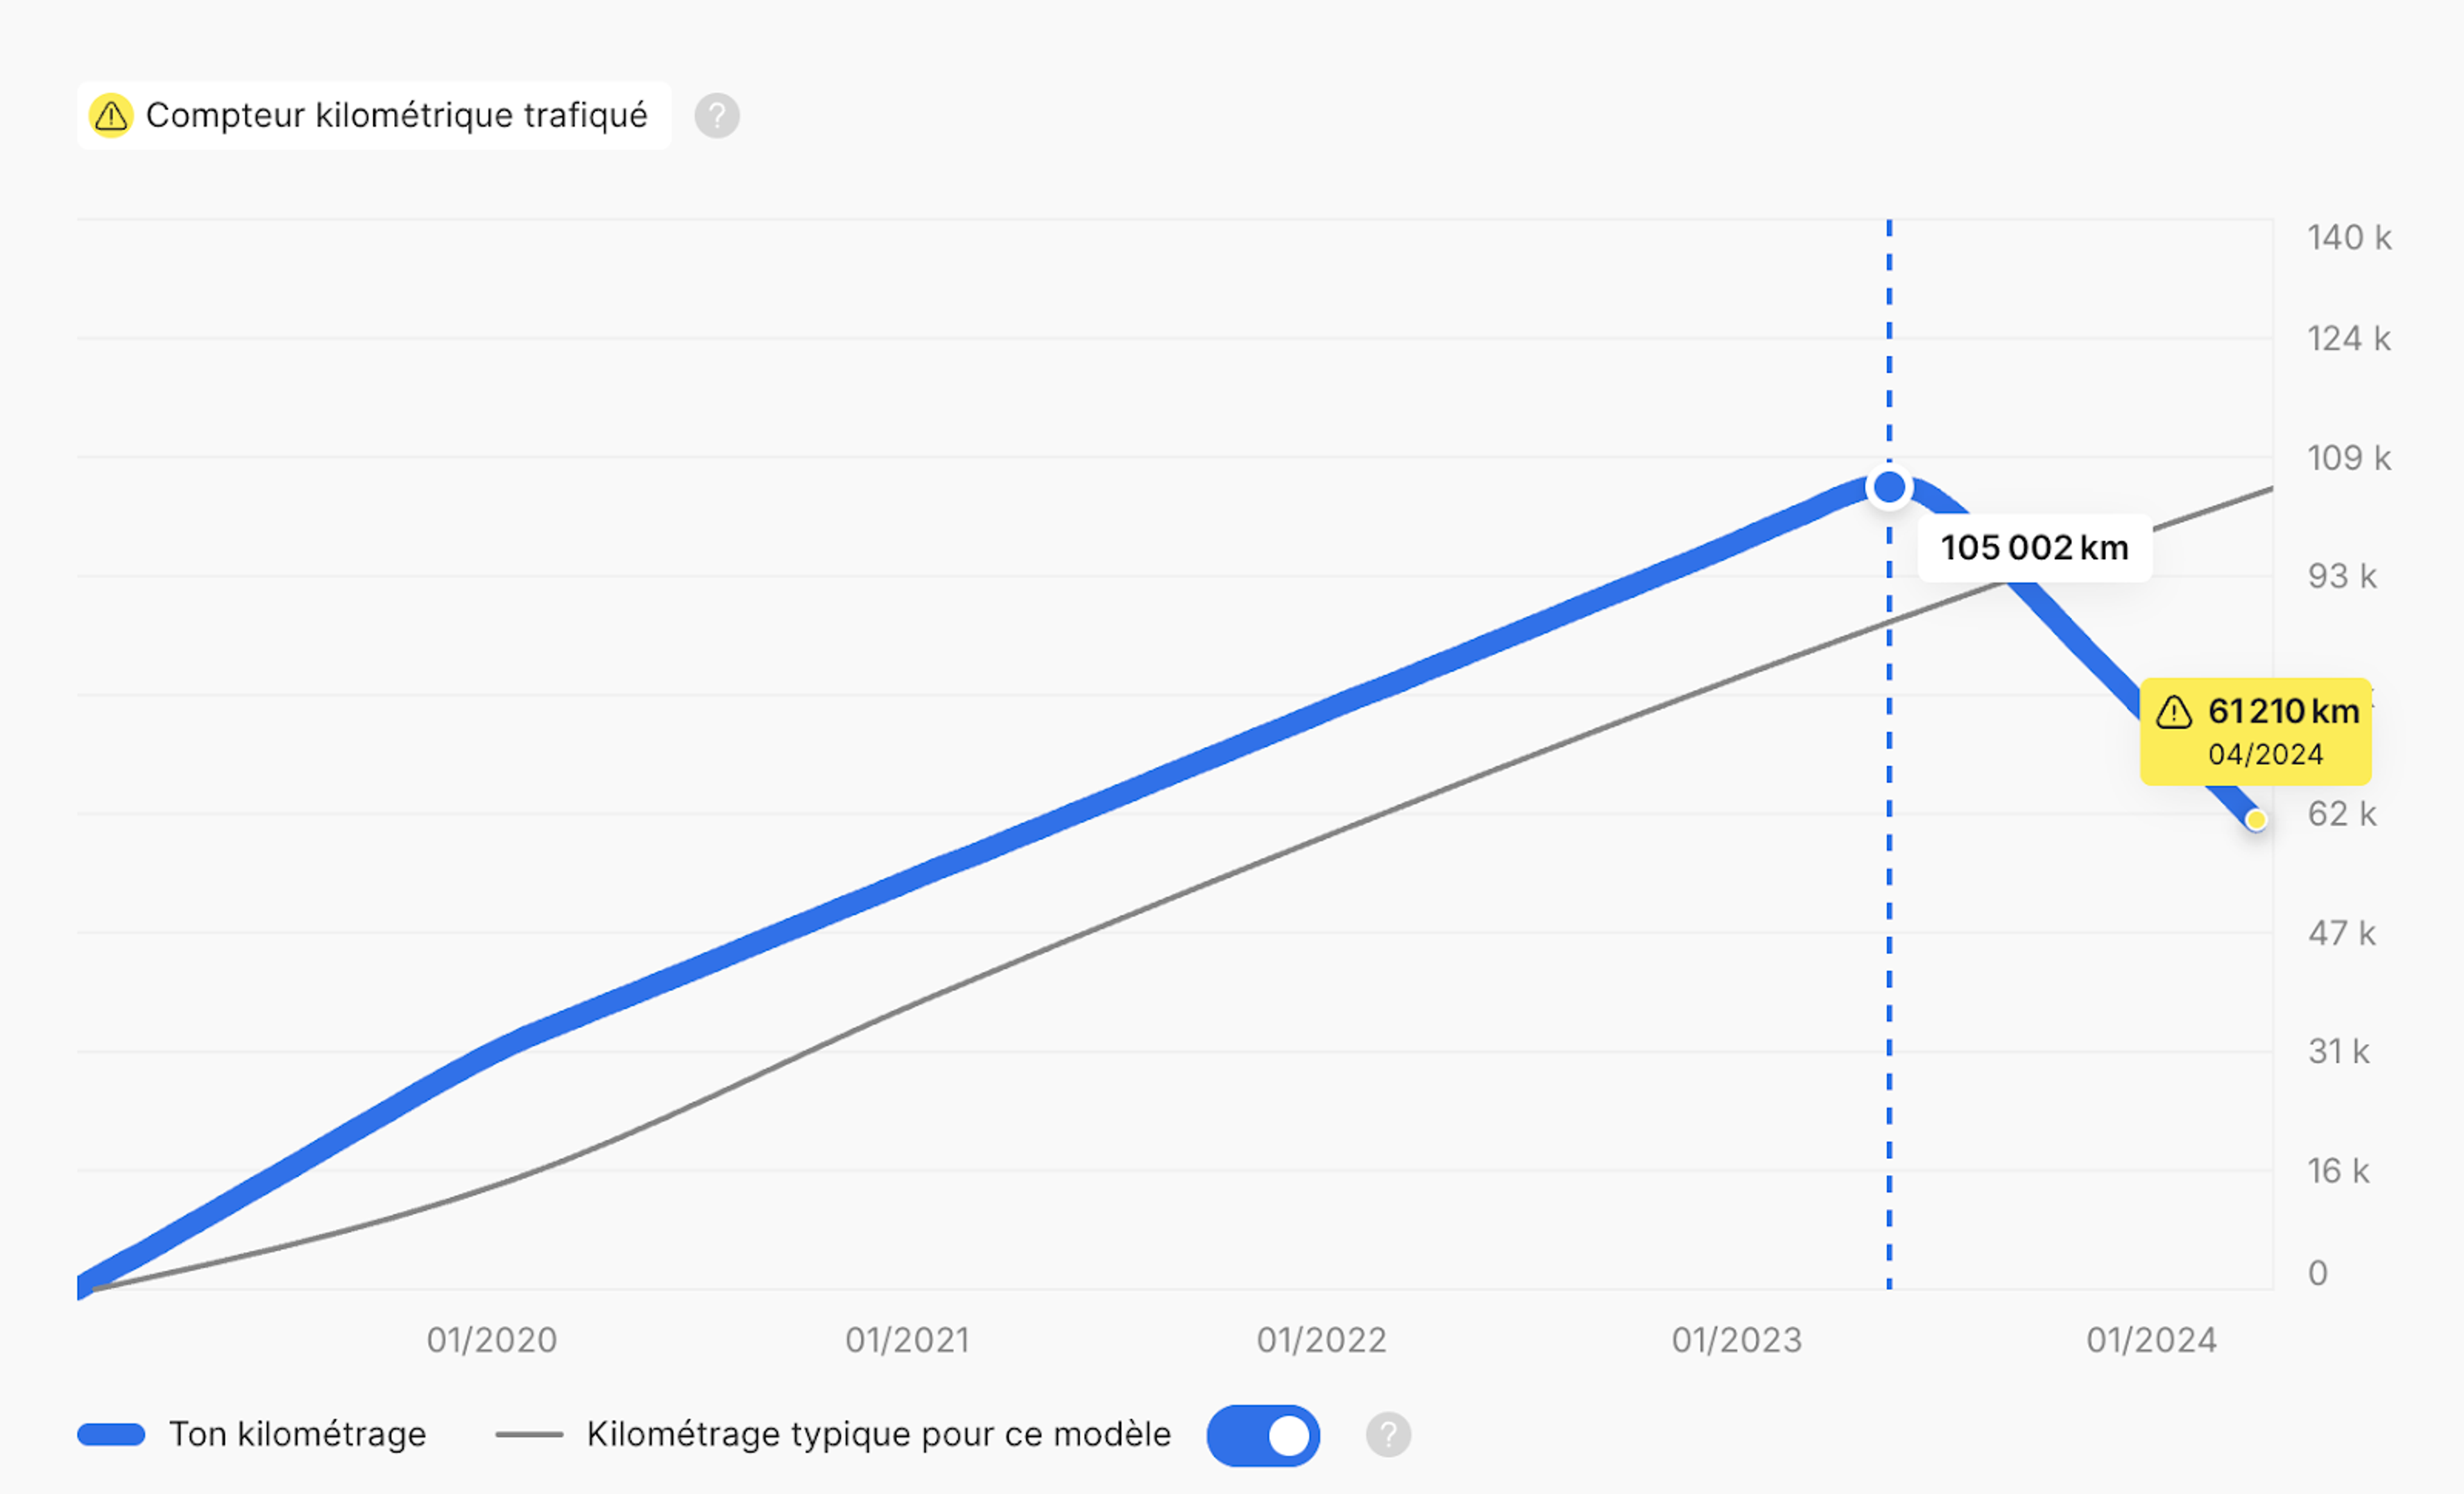Click the grey typical mileage legend line
Screen dimensions: 2464x1494
[x=529, y=1434]
